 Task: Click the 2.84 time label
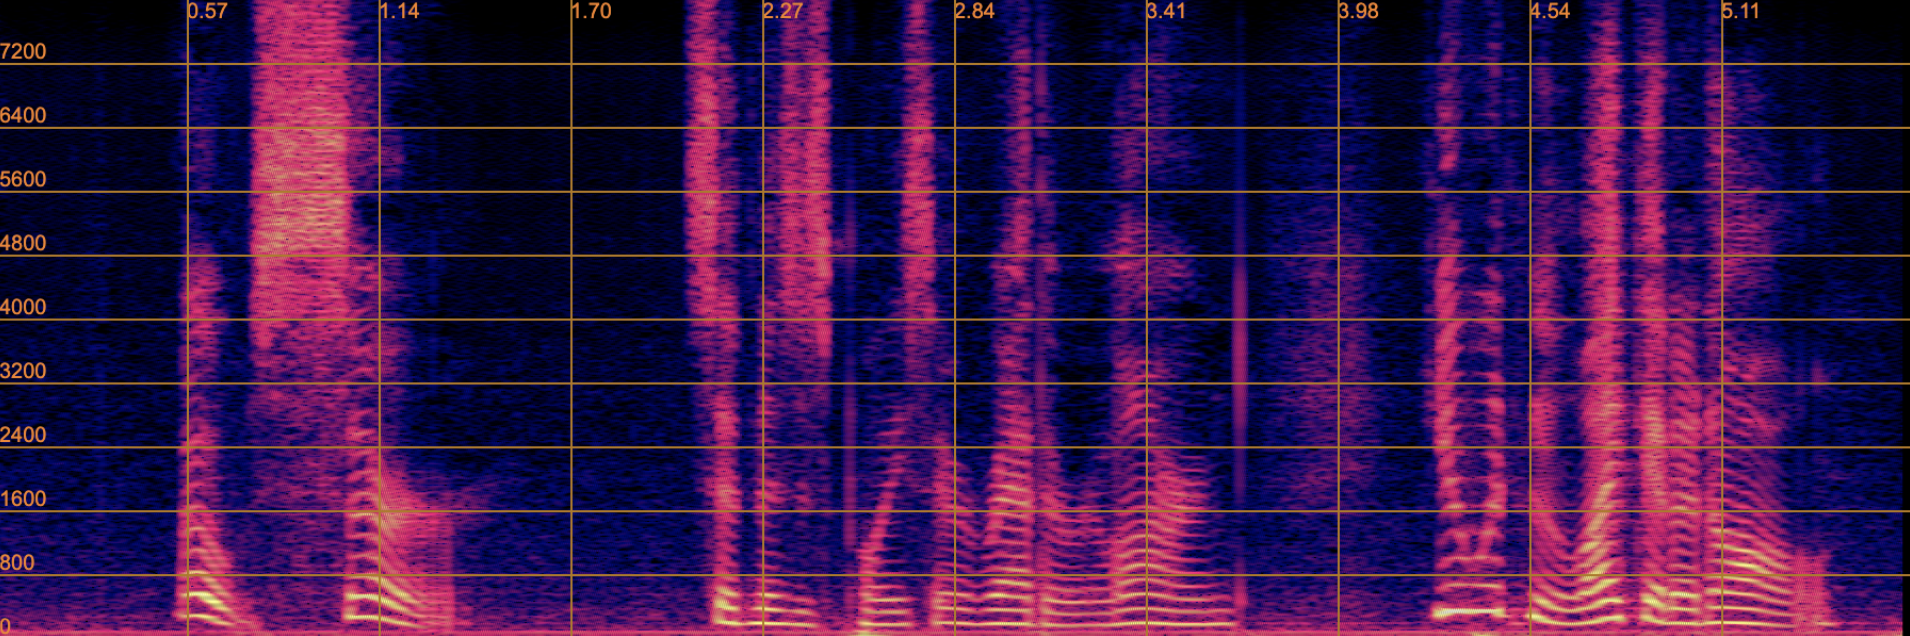(x=975, y=11)
